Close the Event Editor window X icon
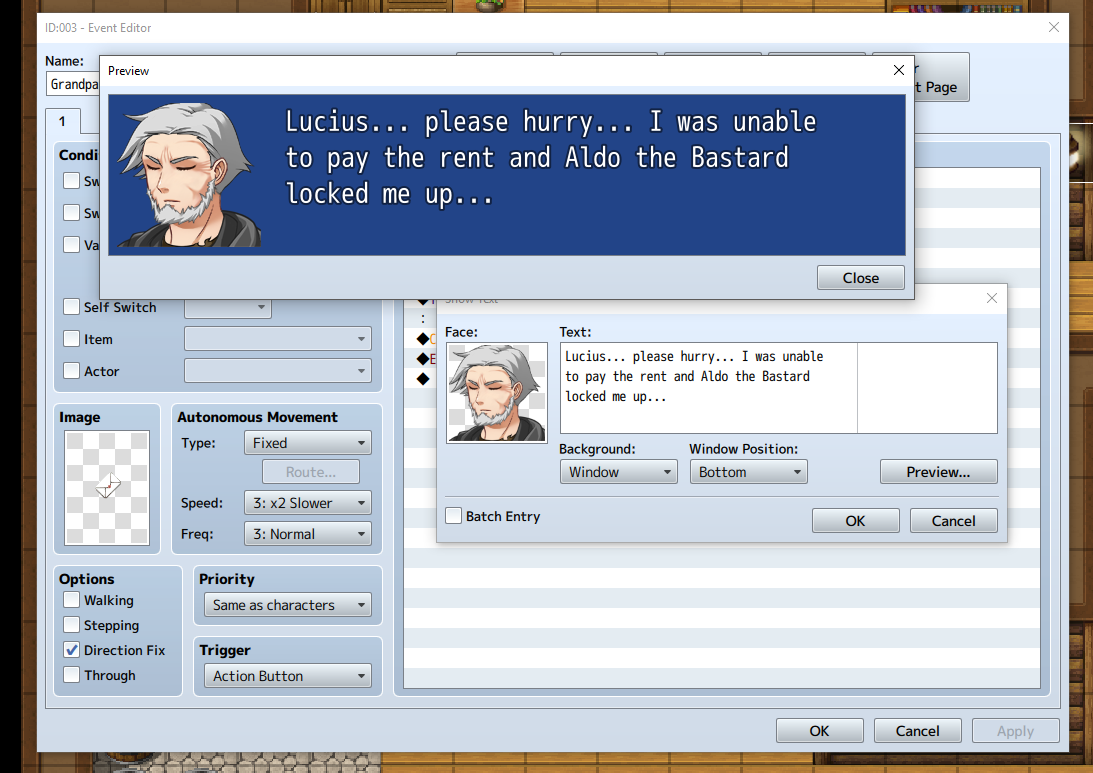The image size is (1093, 773). pos(1053,28)
